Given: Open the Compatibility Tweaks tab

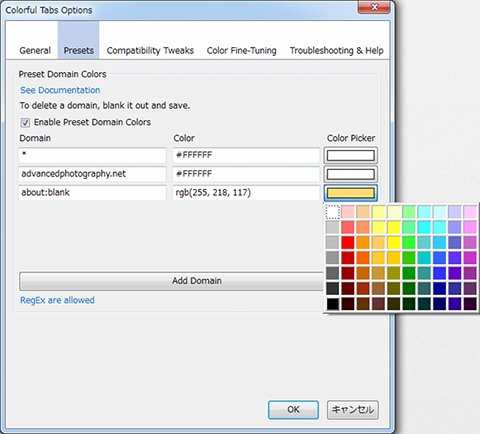Looking at the screenshot, I should (x=150, y=50).
